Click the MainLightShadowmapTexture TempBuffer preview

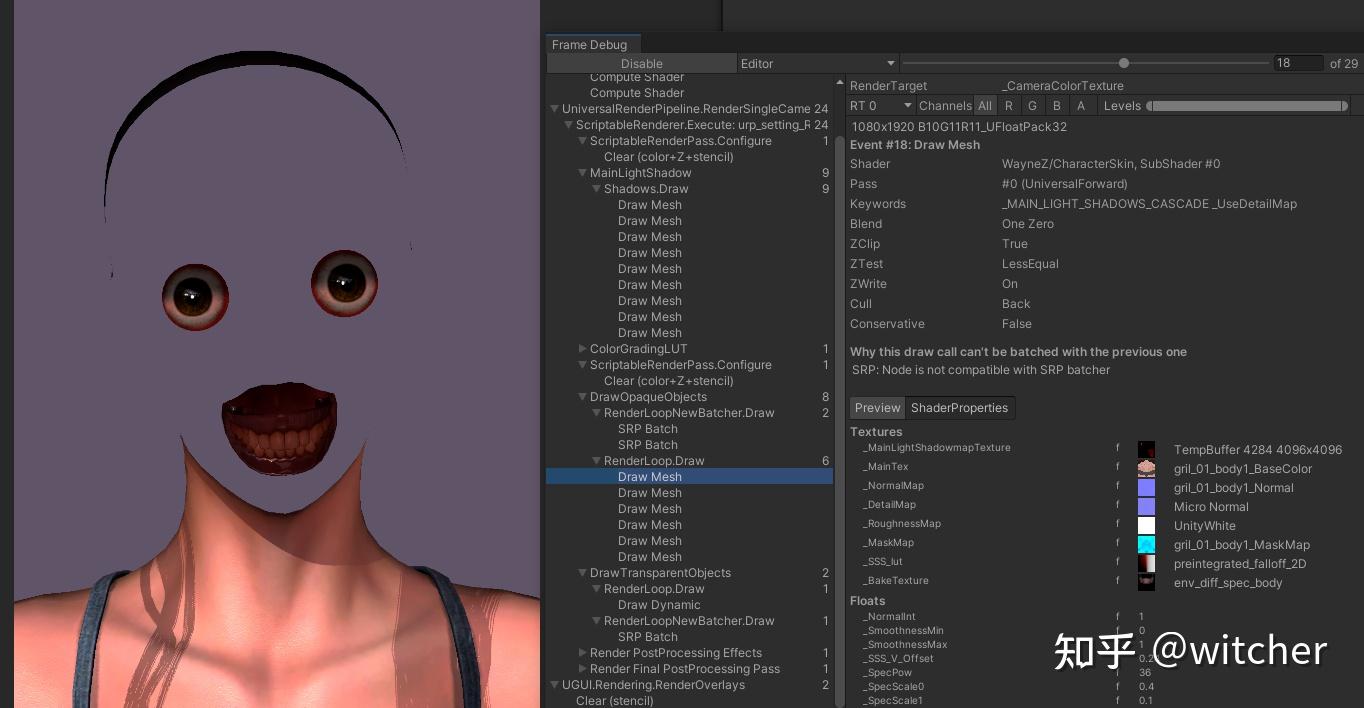[1146, 449]
